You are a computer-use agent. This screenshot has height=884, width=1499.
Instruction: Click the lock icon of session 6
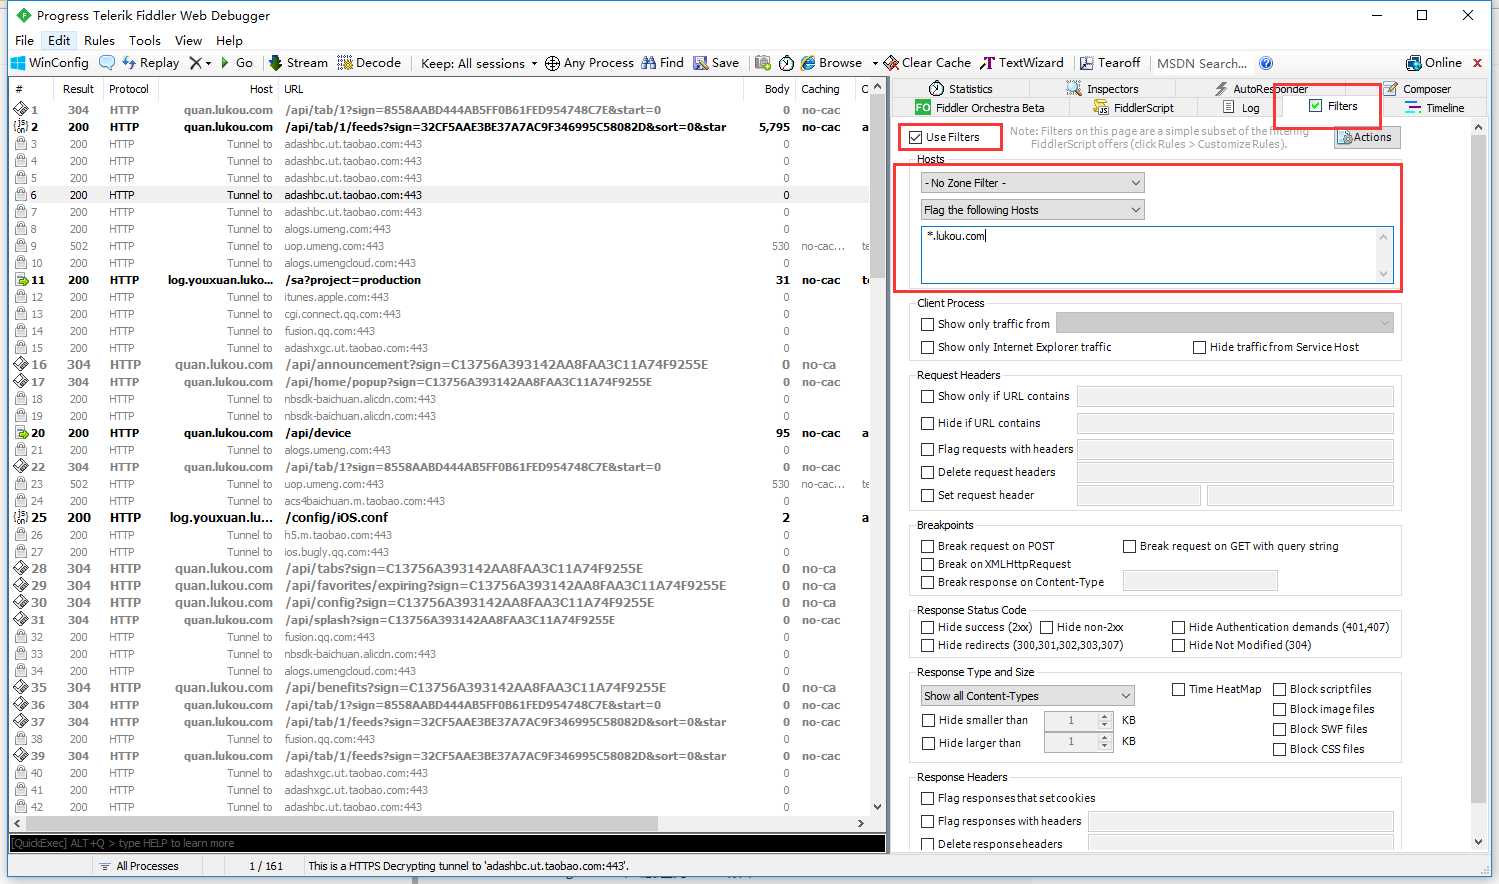(x=20, y=195)
